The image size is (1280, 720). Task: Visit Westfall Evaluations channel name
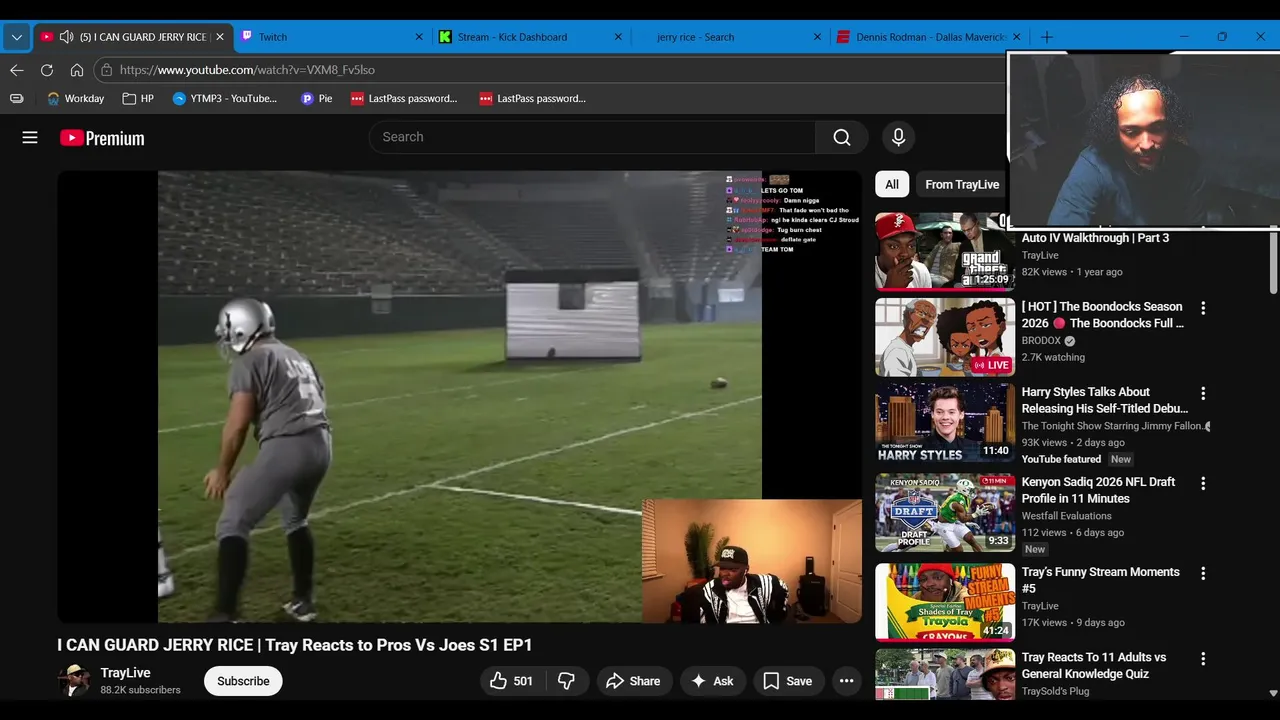(1066, 516)
